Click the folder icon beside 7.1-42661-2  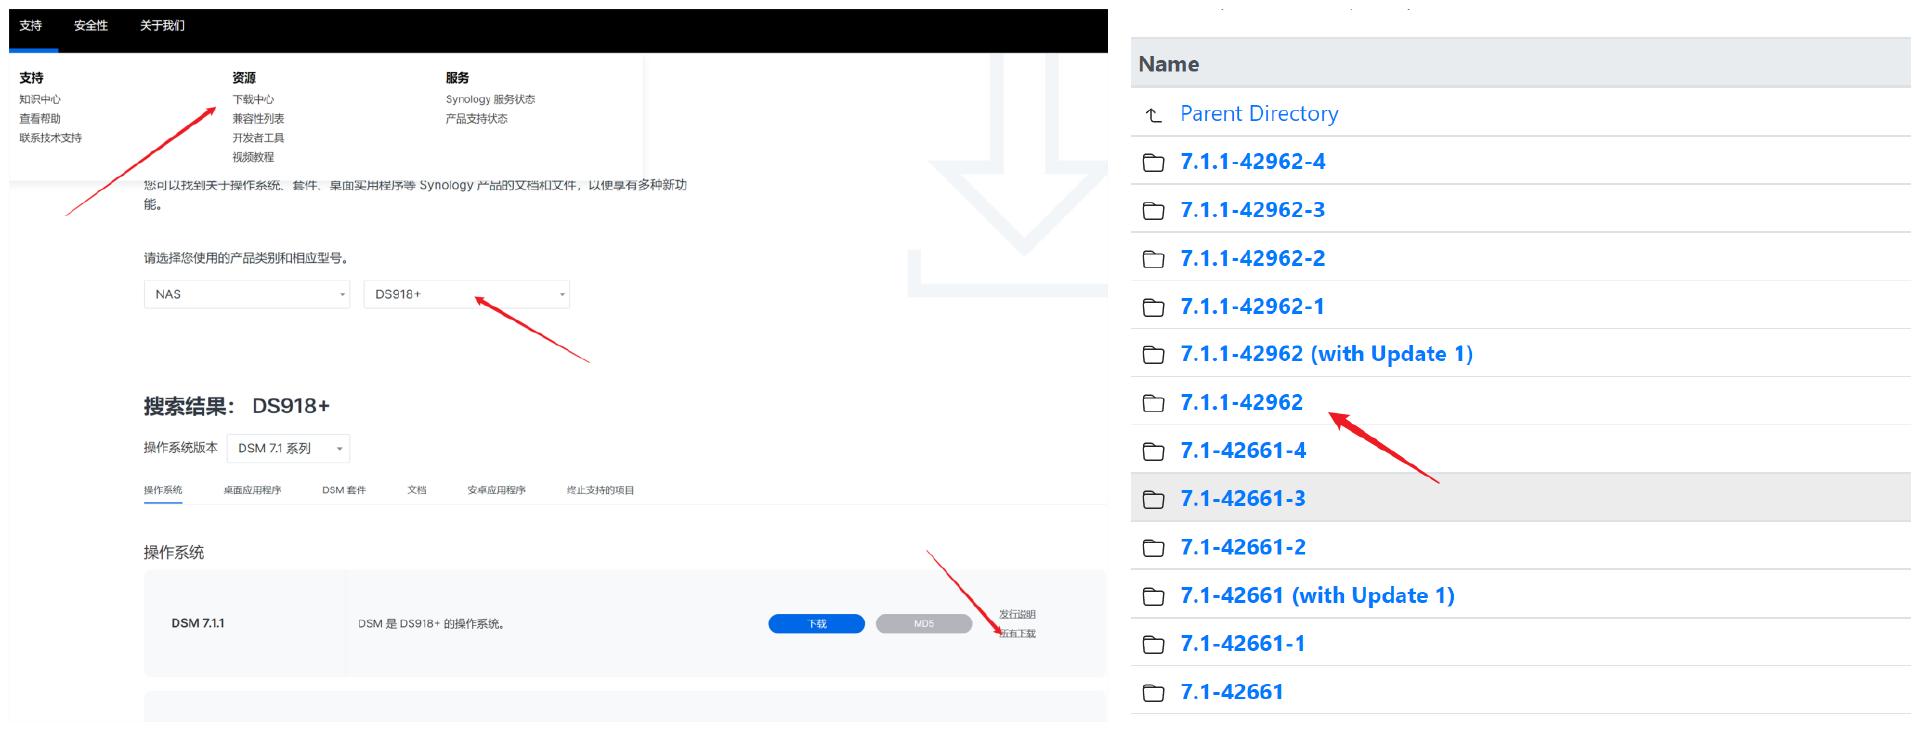point(1153,548)
